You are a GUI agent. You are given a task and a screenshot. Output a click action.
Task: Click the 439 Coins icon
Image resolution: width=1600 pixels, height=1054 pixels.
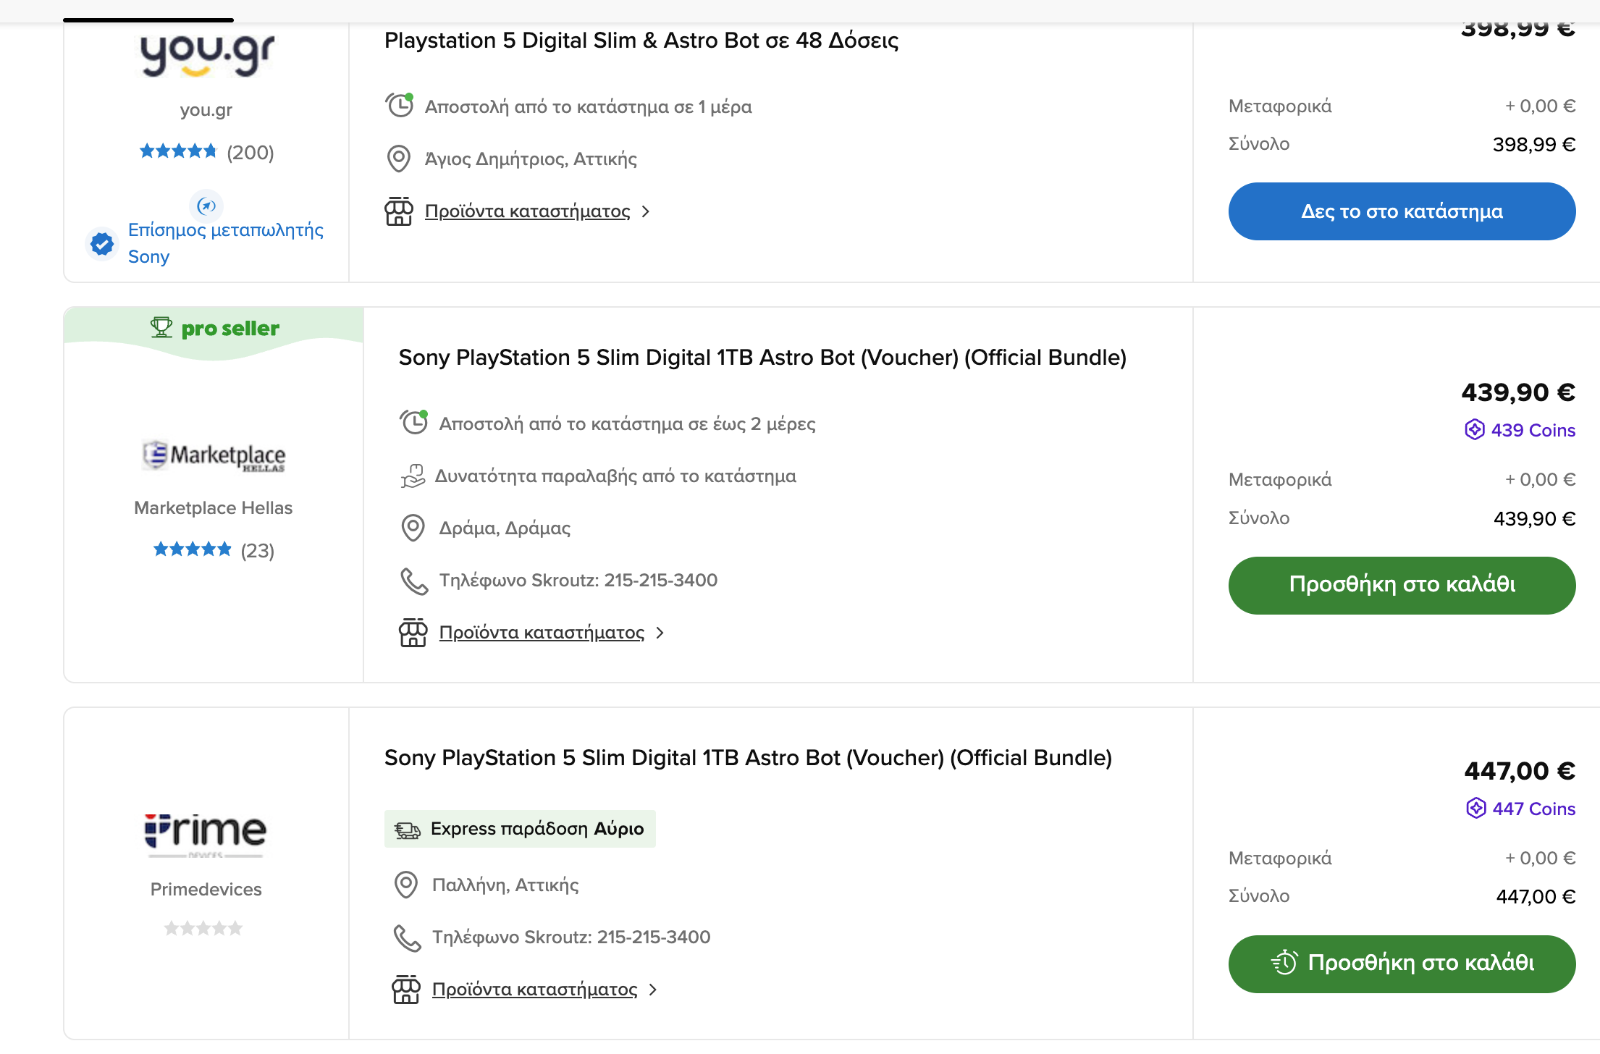click(x=1475, y=429)
